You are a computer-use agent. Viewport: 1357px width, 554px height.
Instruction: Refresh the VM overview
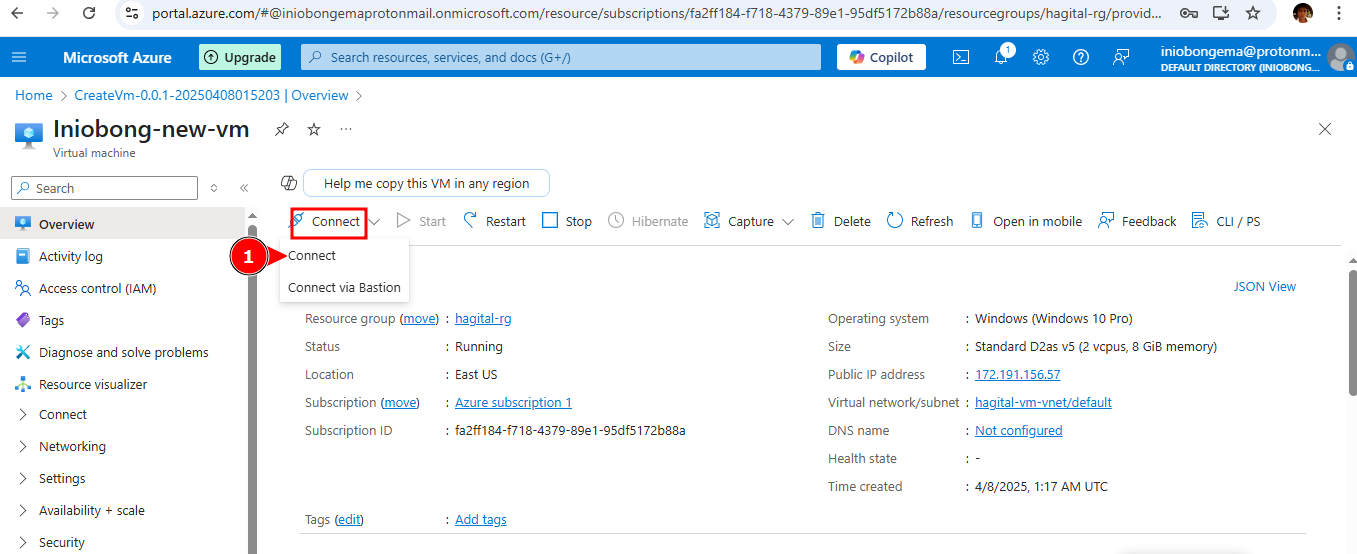coord(920,221)
